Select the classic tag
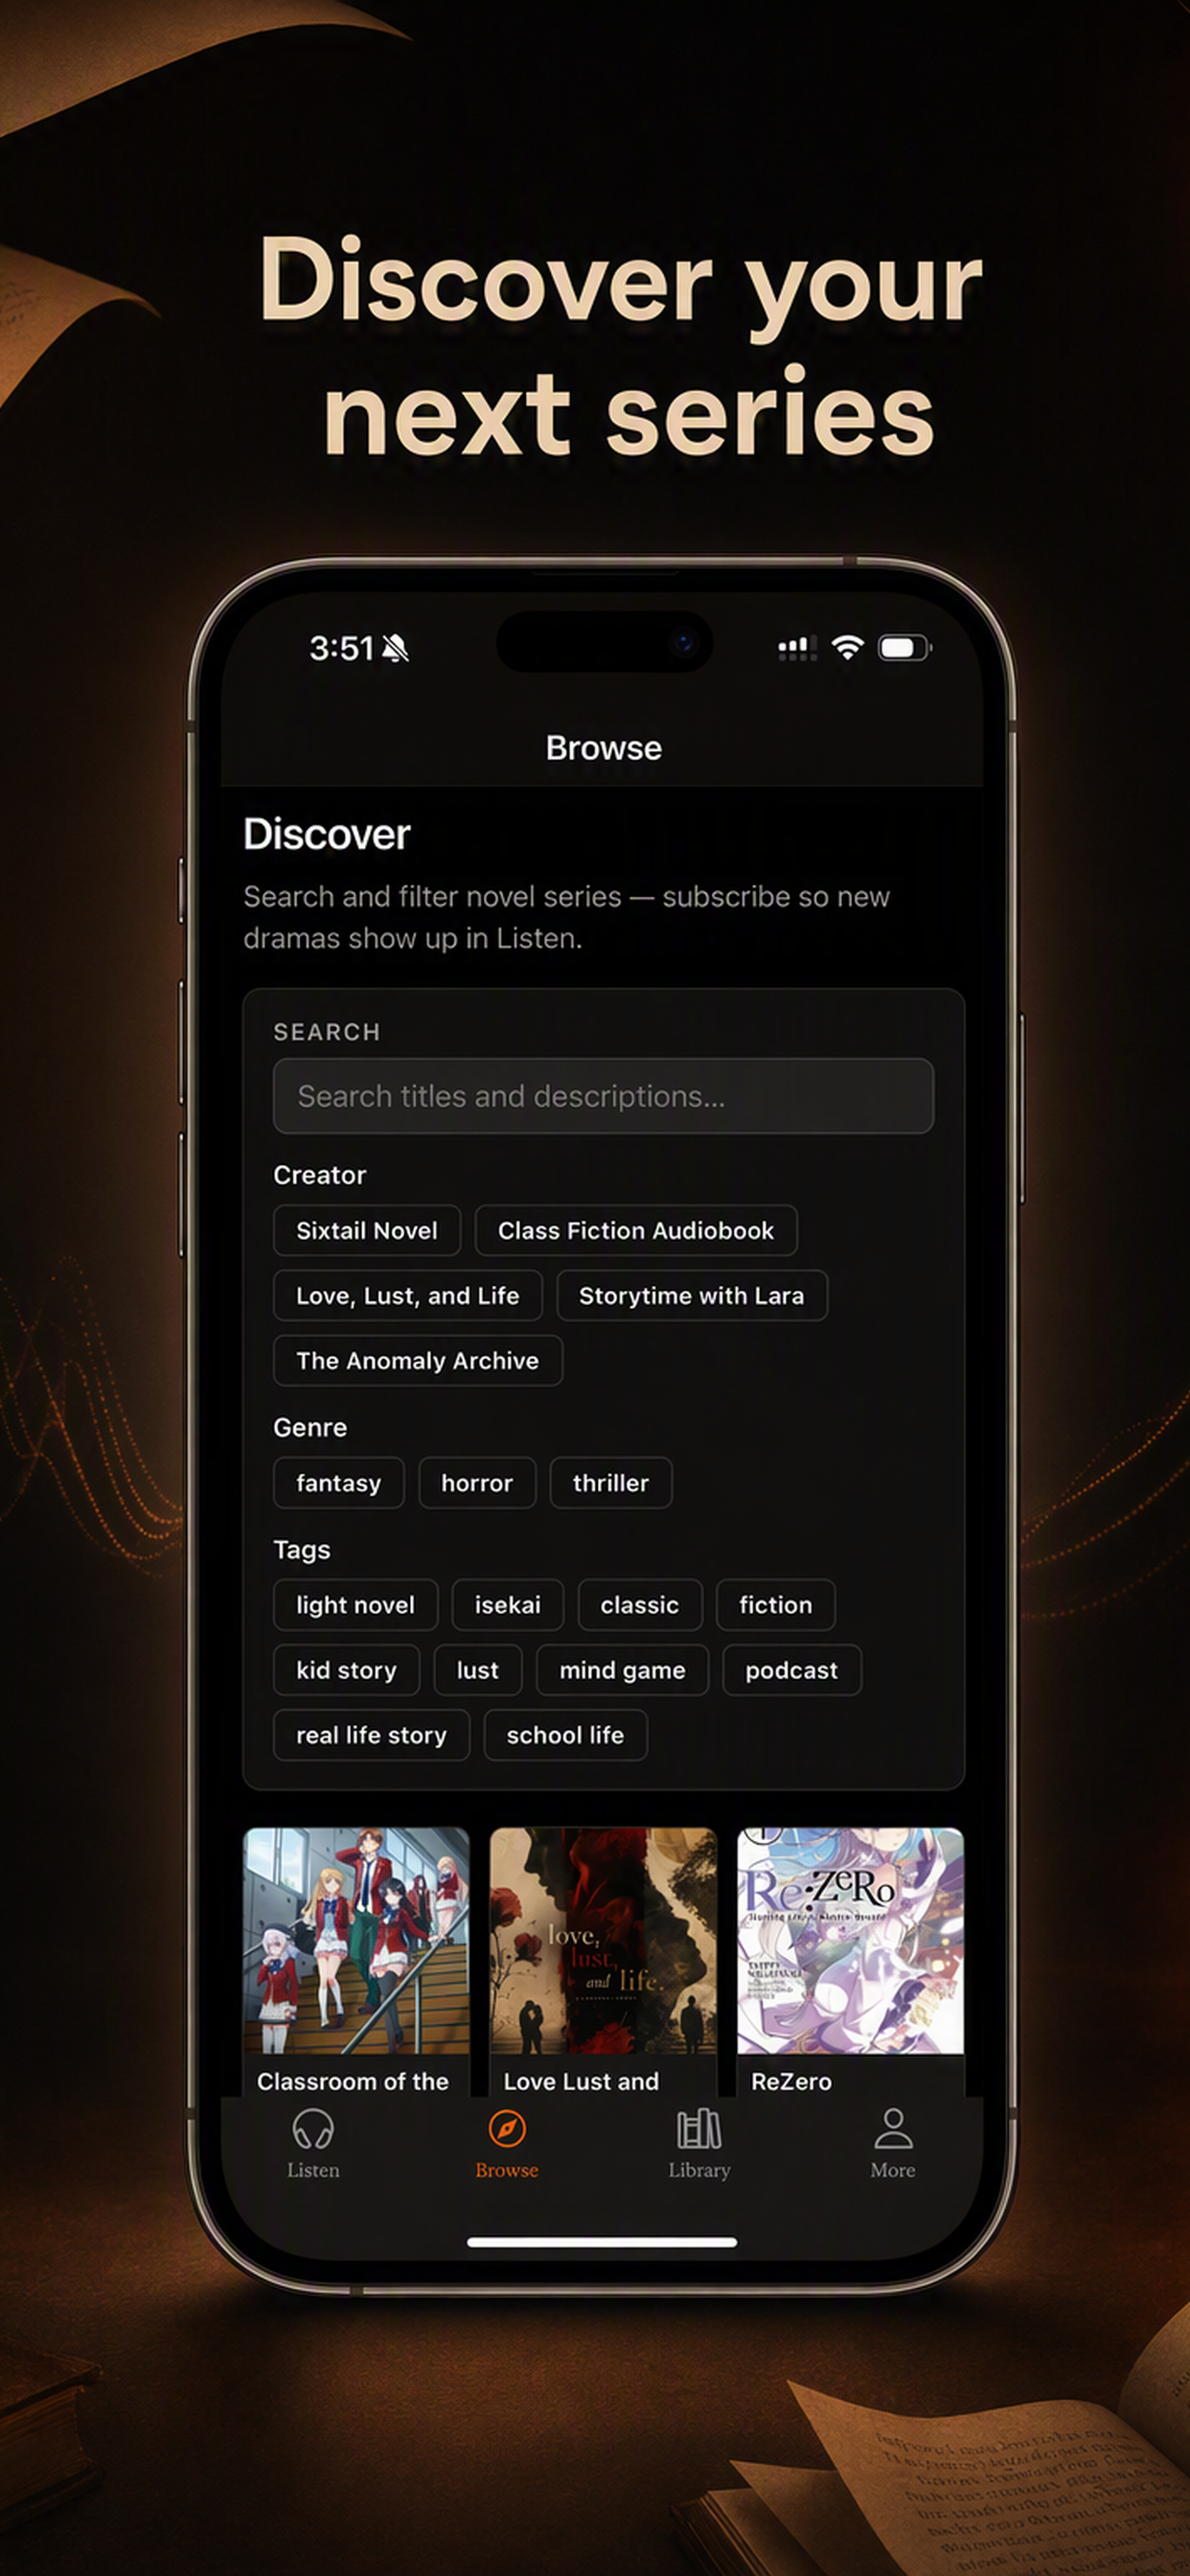1190x2576 pixels. coord(640,1604)
